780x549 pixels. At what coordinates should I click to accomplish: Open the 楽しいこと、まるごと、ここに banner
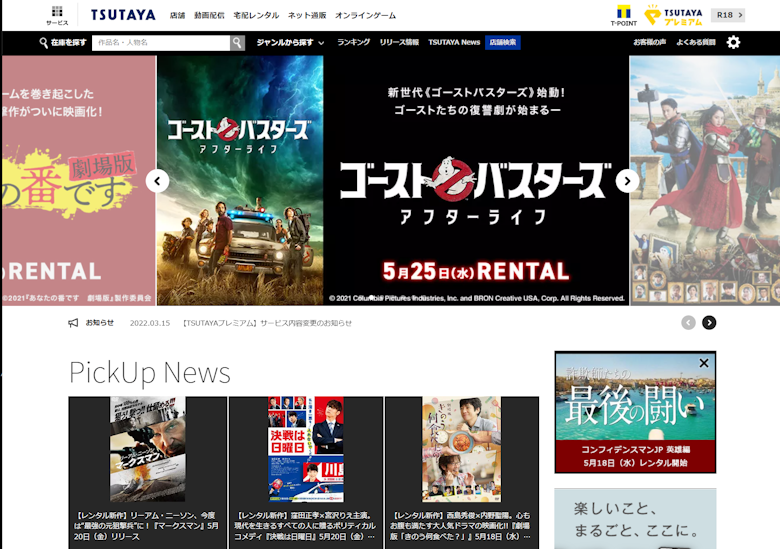tap(635, 518)
